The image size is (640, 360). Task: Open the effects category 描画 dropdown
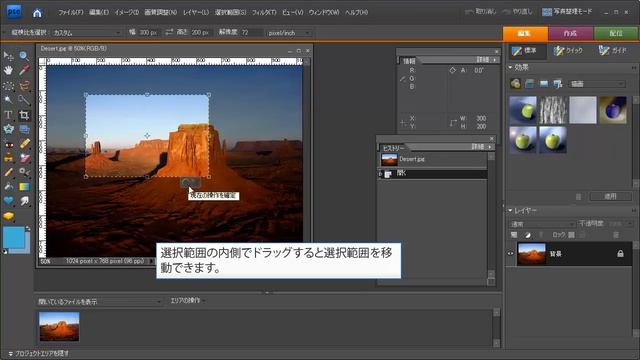pos(597,84)
